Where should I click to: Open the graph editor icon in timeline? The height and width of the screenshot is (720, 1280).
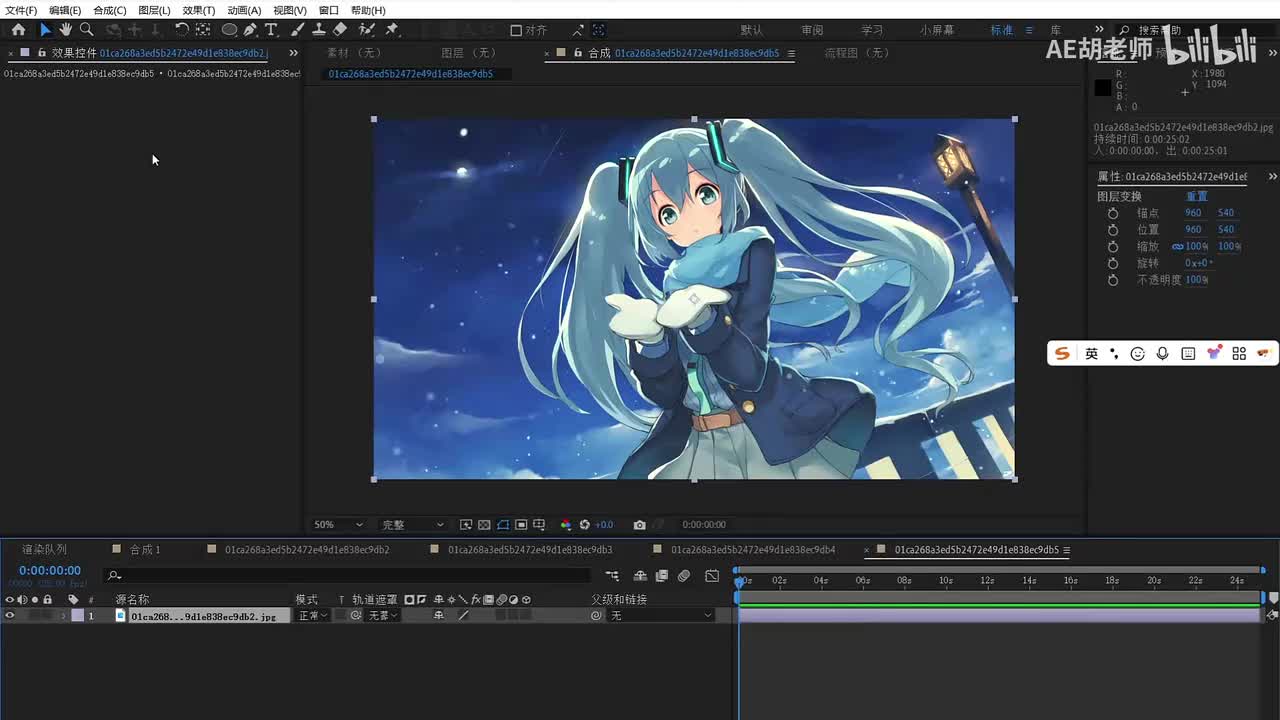pyautogui.click(x=712, y=576)
